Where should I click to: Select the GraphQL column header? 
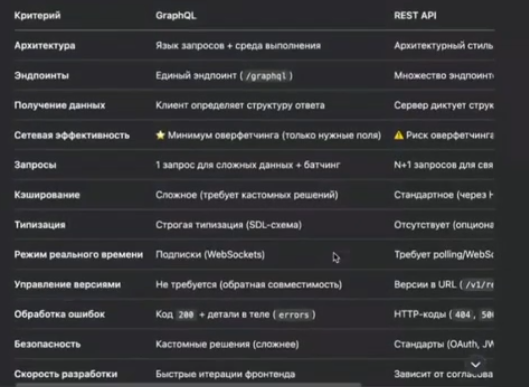(176, 16)
